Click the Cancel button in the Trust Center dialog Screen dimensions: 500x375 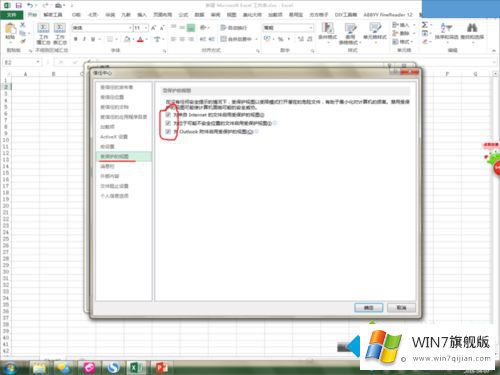(x=401, y=308)
